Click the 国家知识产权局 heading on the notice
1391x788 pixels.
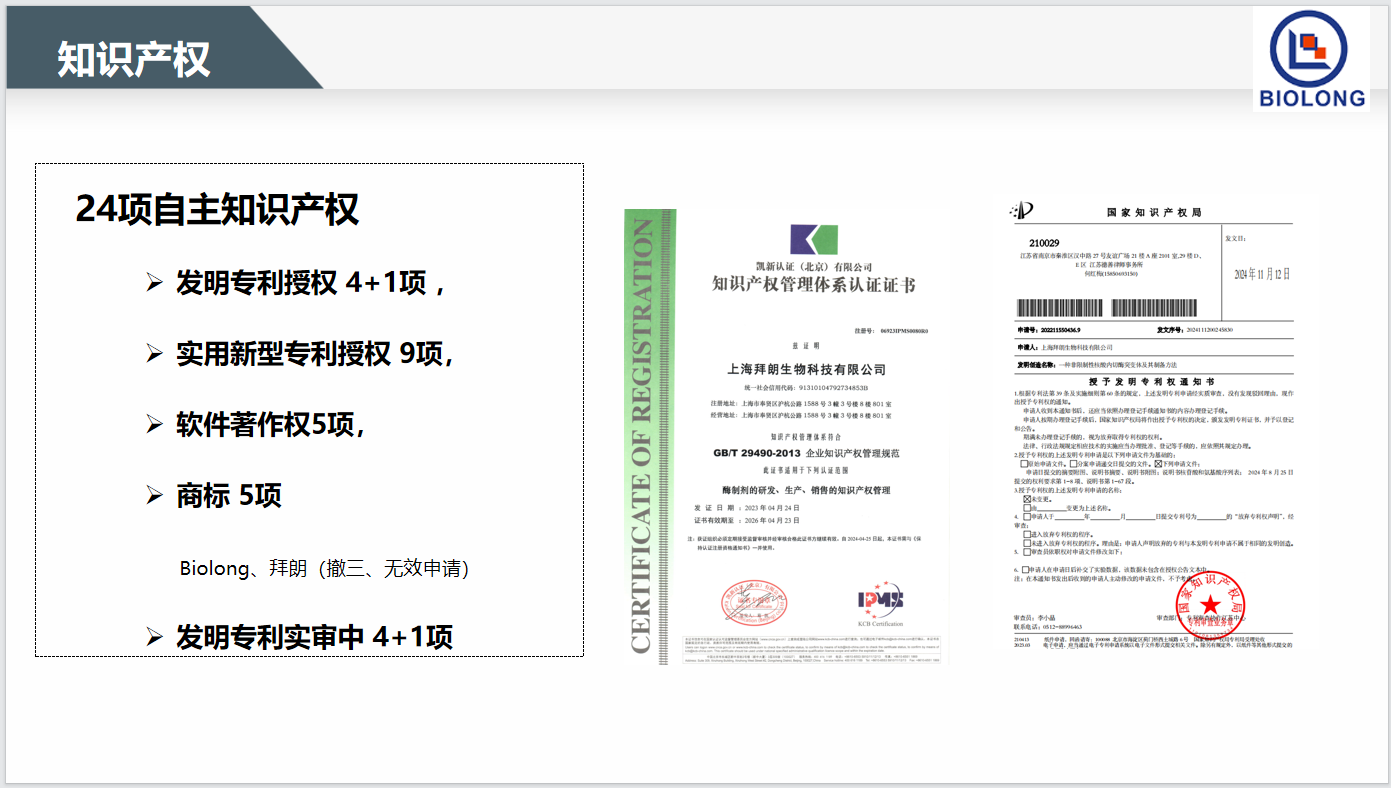pyautogui.click(x=1153, y=213)
